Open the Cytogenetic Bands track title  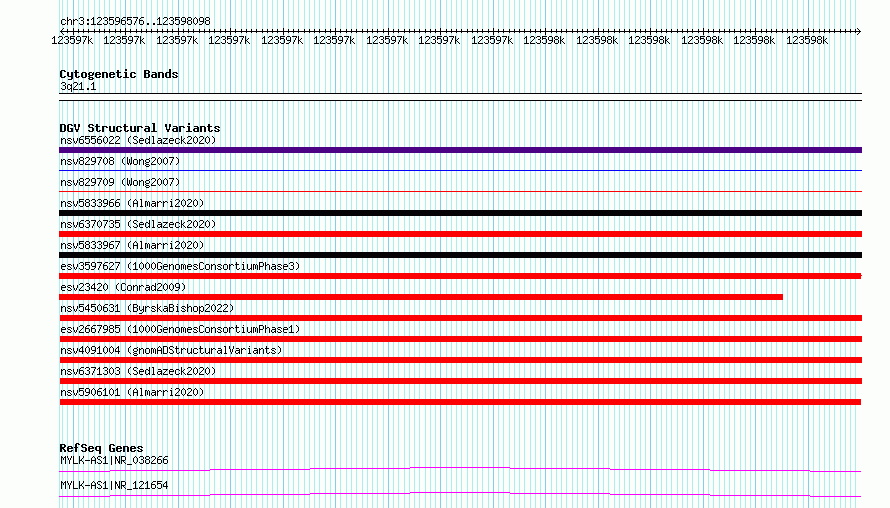pyautogui.click(x=119, y=74)
